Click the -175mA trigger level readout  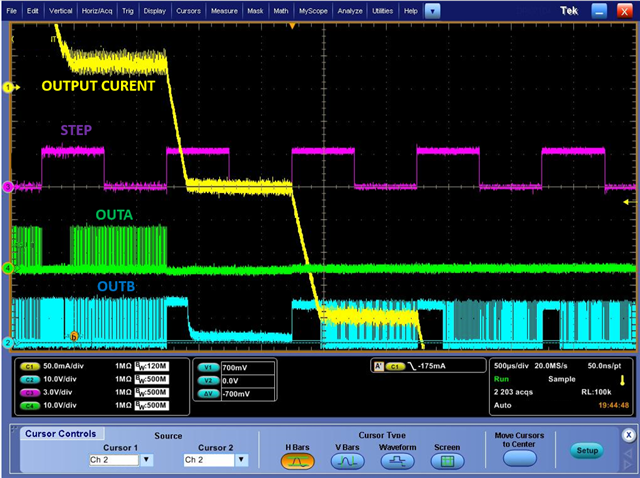[431, 366]
